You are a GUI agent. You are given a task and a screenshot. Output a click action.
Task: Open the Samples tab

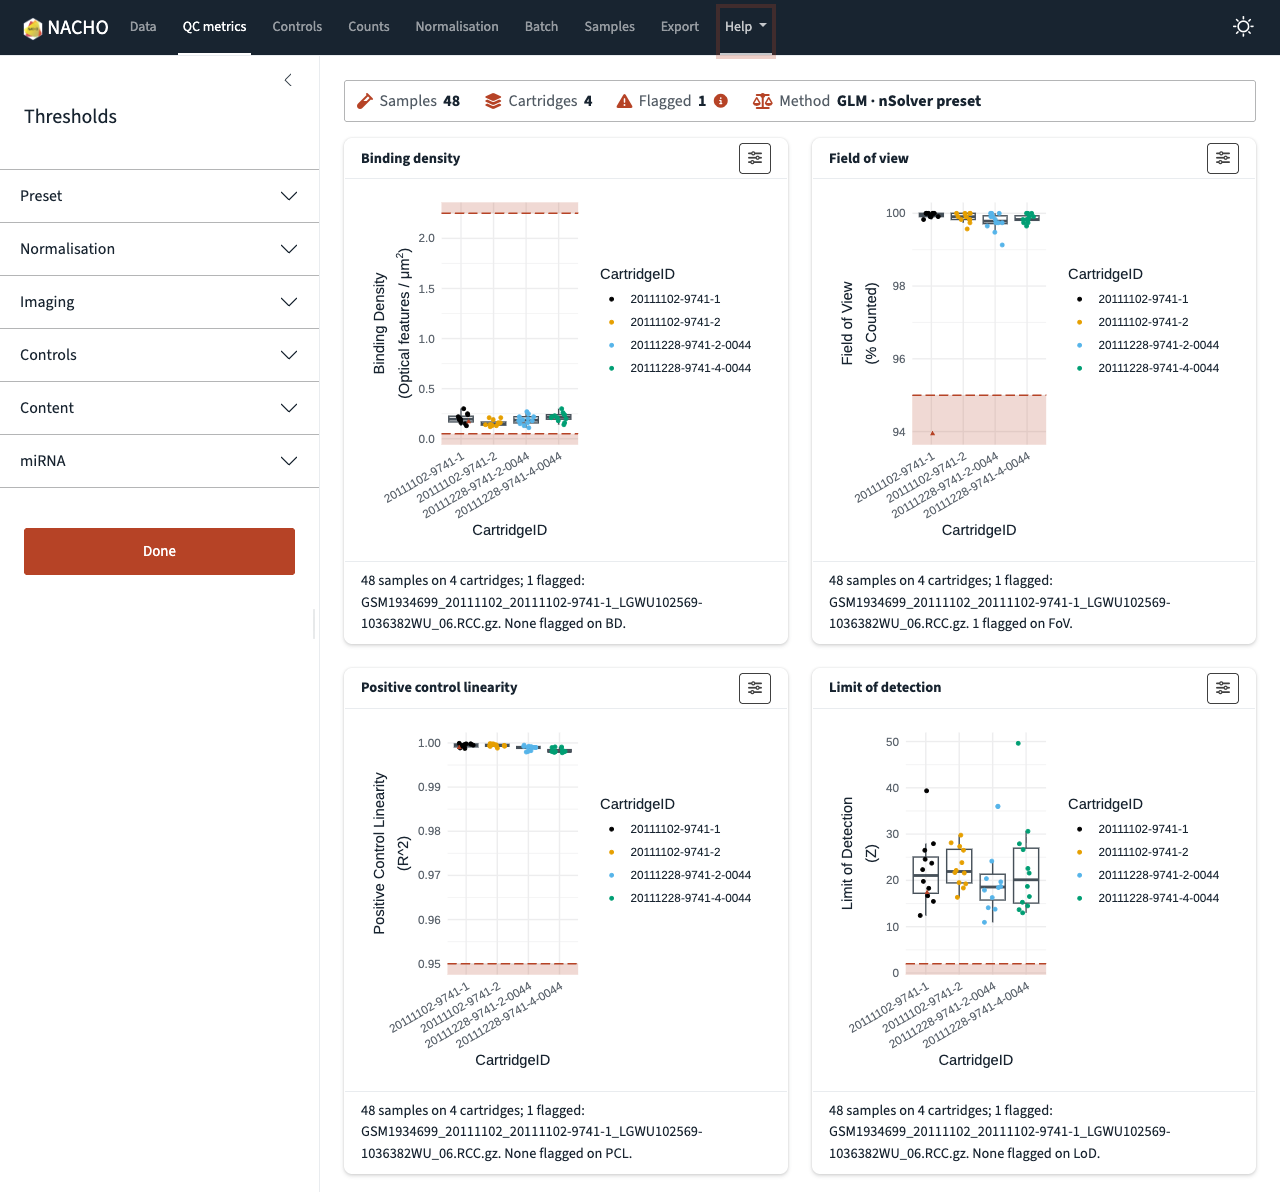click(x=609, y=27)
